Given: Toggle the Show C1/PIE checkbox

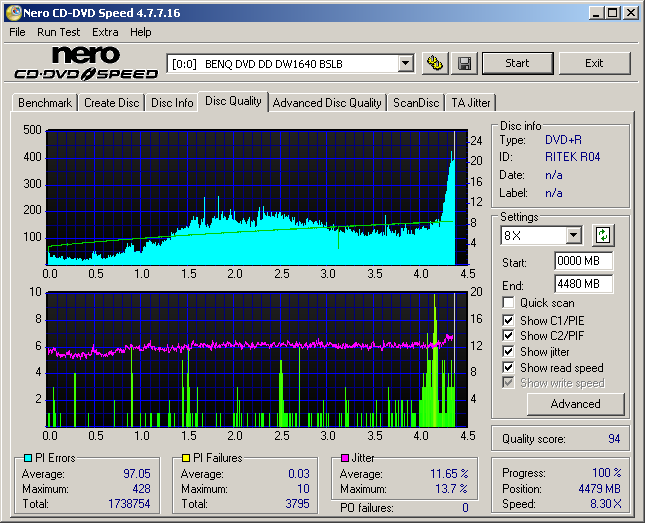Looking at the screenshot, I should coord(509,320).
